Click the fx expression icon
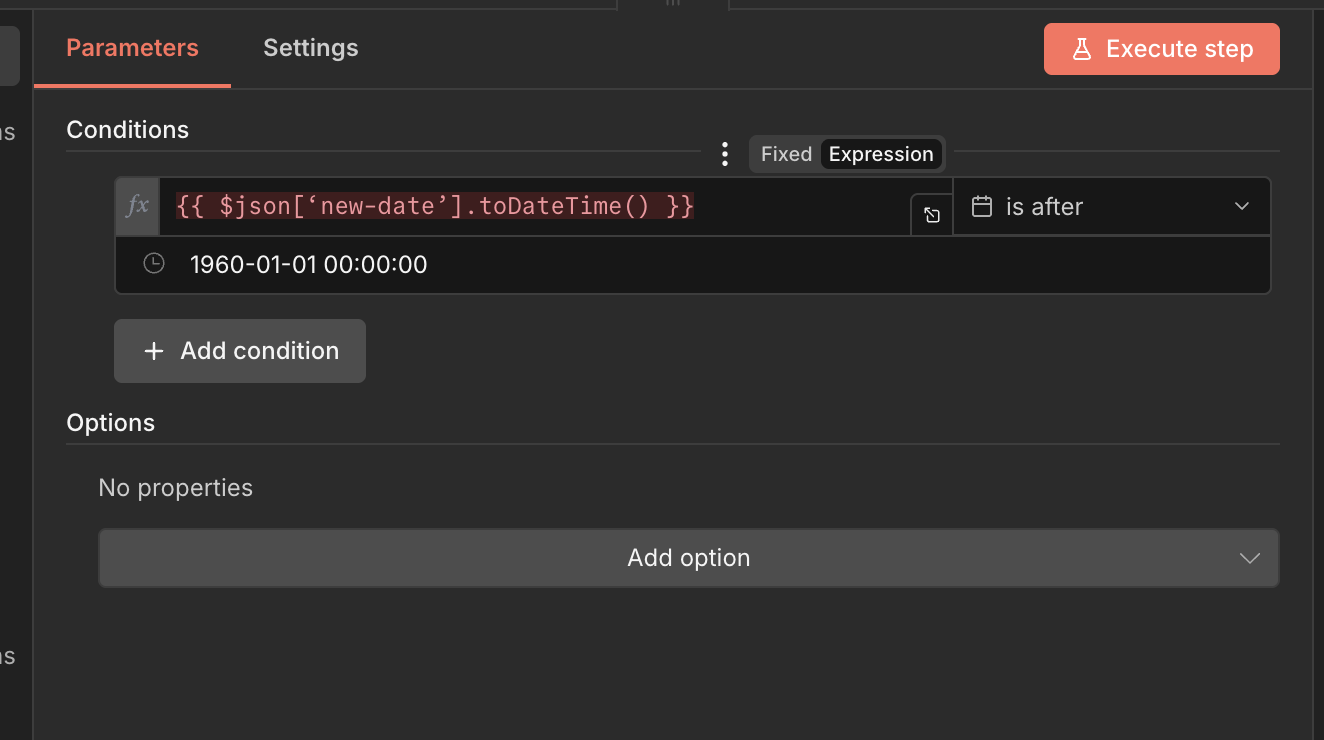 [x=137, y=206]
